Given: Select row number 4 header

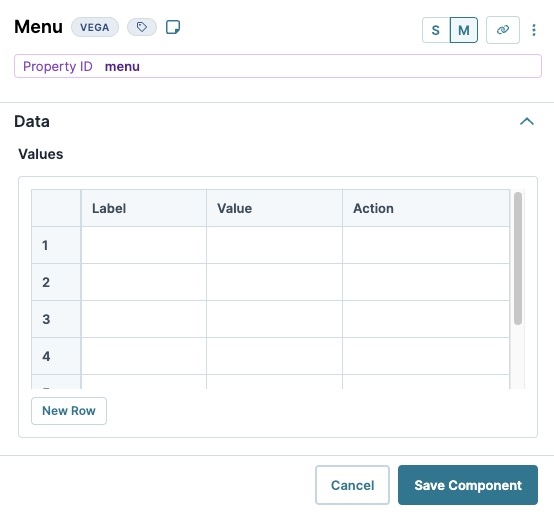Looking at the screenshot, I should [56, 356].
